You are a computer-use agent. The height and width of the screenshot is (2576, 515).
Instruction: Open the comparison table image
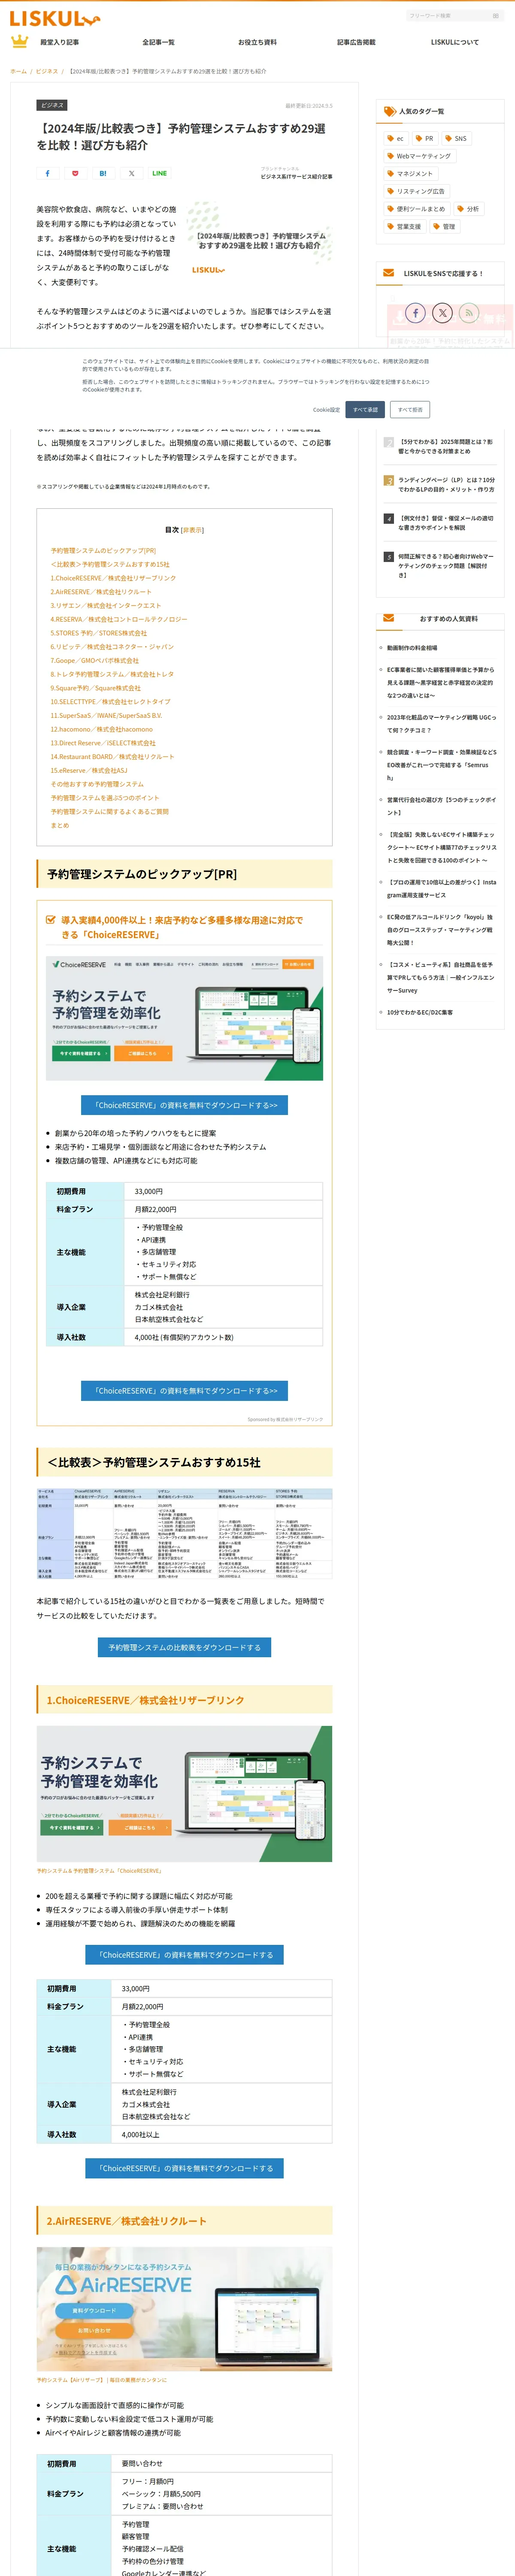pyautogui.click(x=184, y=1533)
